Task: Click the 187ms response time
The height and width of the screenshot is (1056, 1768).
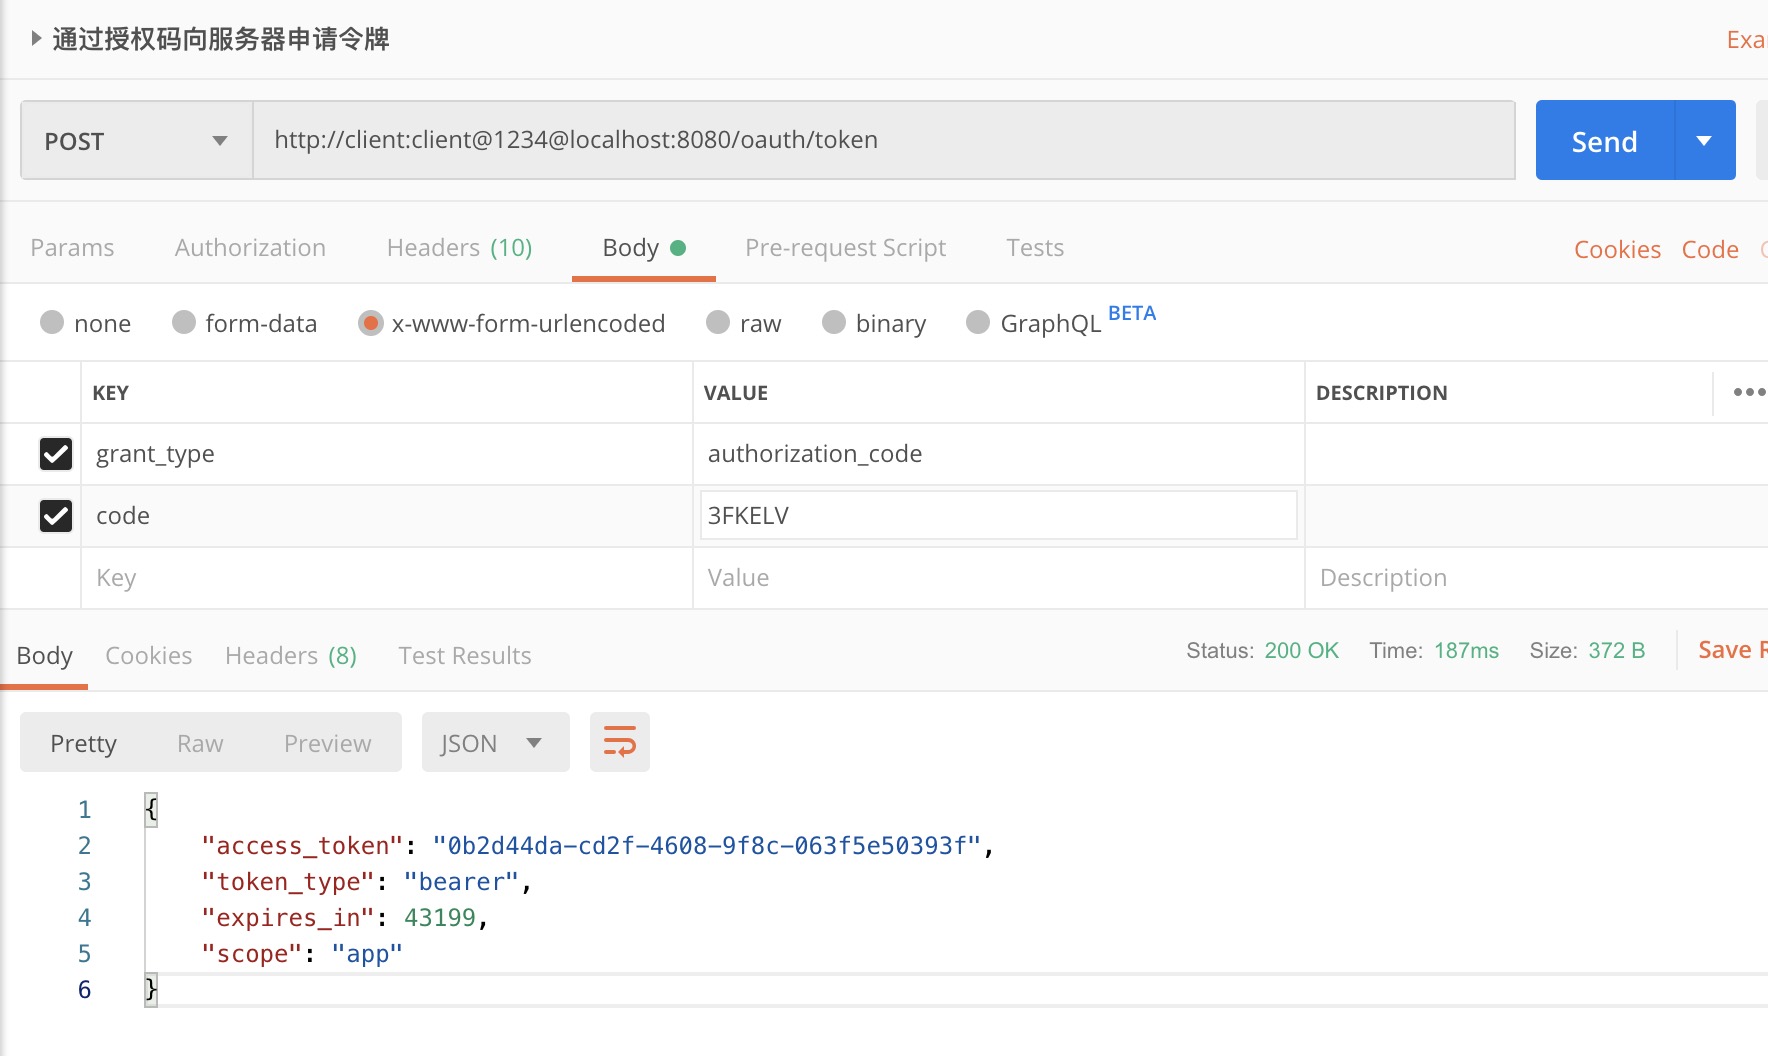Action: pos(1466,650)
